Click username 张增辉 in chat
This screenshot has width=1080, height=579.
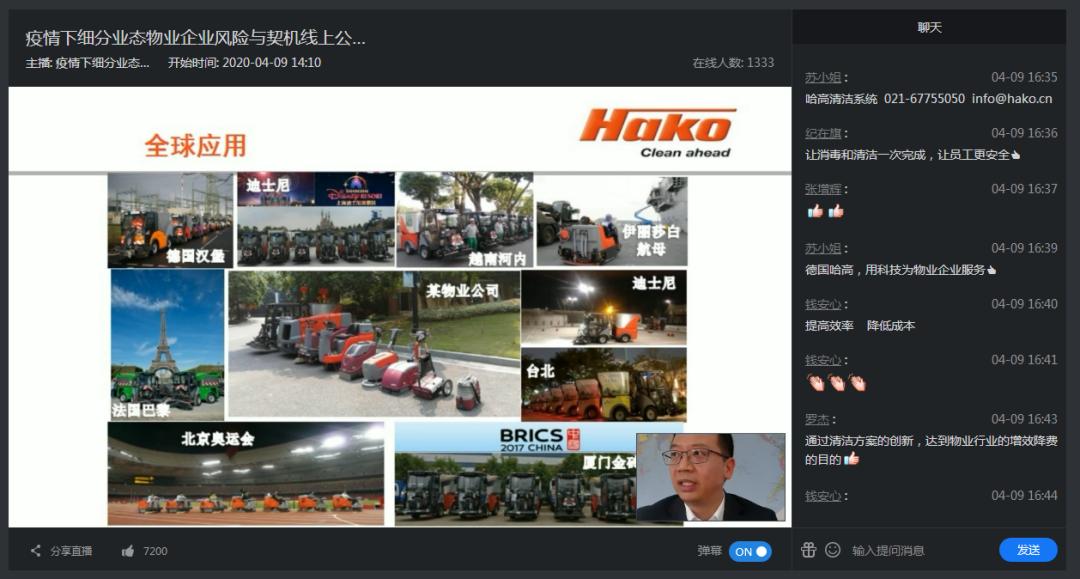point(823,189)
